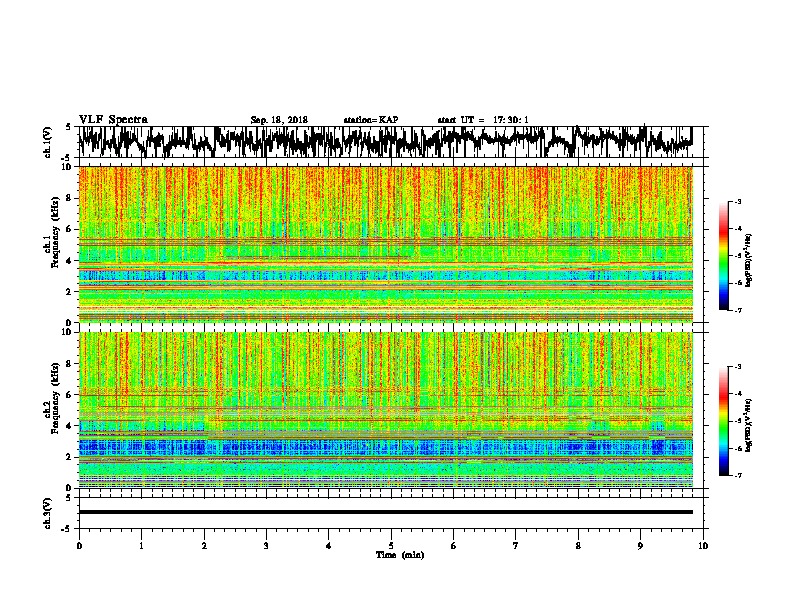Viewport: 792px width, 612px height.
Task: Click the ch.2 spectrogram color scale bar
Action: coord(724,421)
